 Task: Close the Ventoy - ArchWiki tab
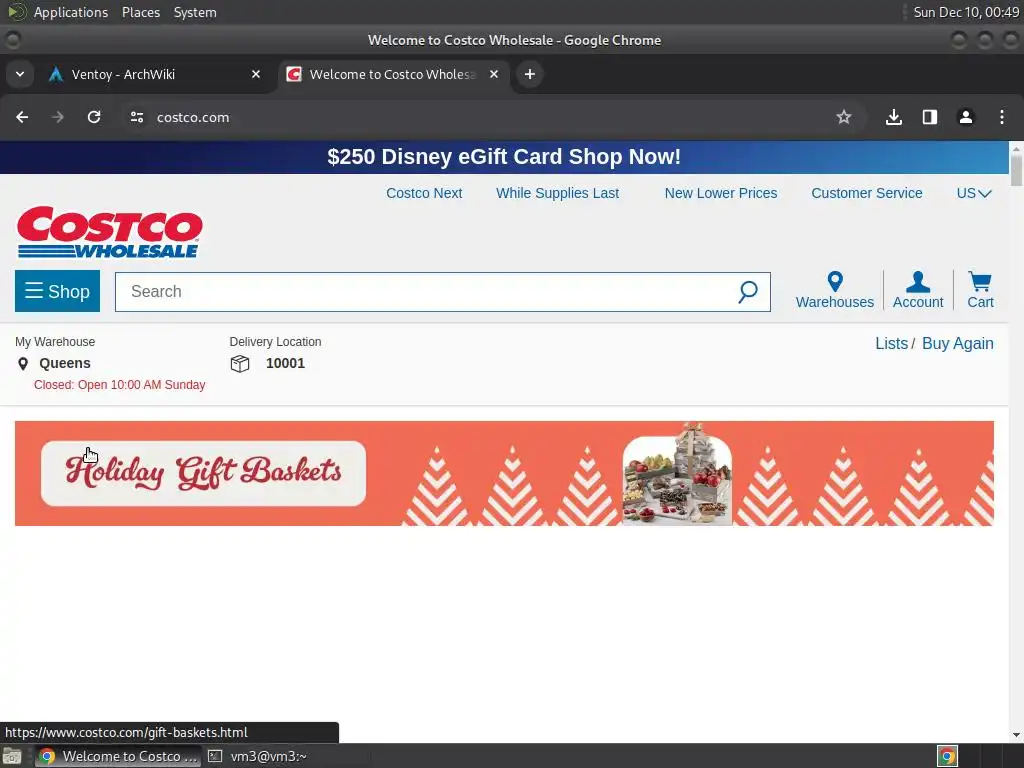[x=256, y=74]
